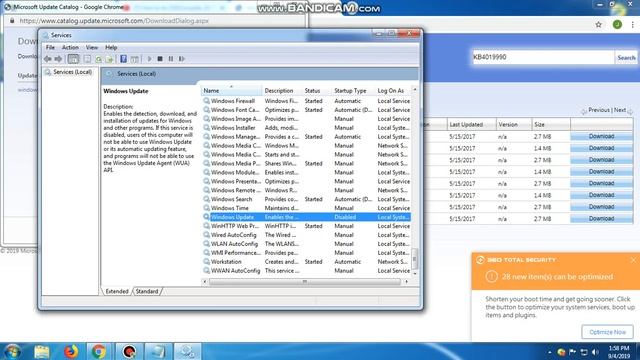Click horizontal scrollbar thumb in services list
The image size is (640, 360).
(305, 282)
